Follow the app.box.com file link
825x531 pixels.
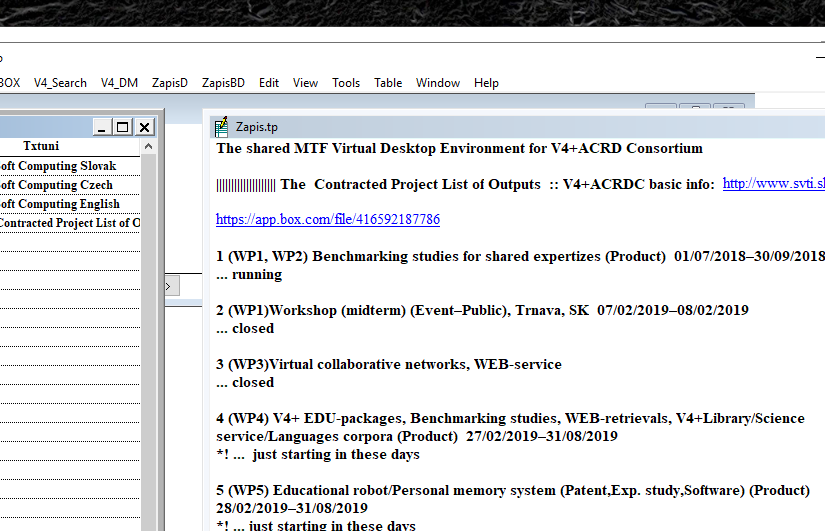click(x=328, y=219)
